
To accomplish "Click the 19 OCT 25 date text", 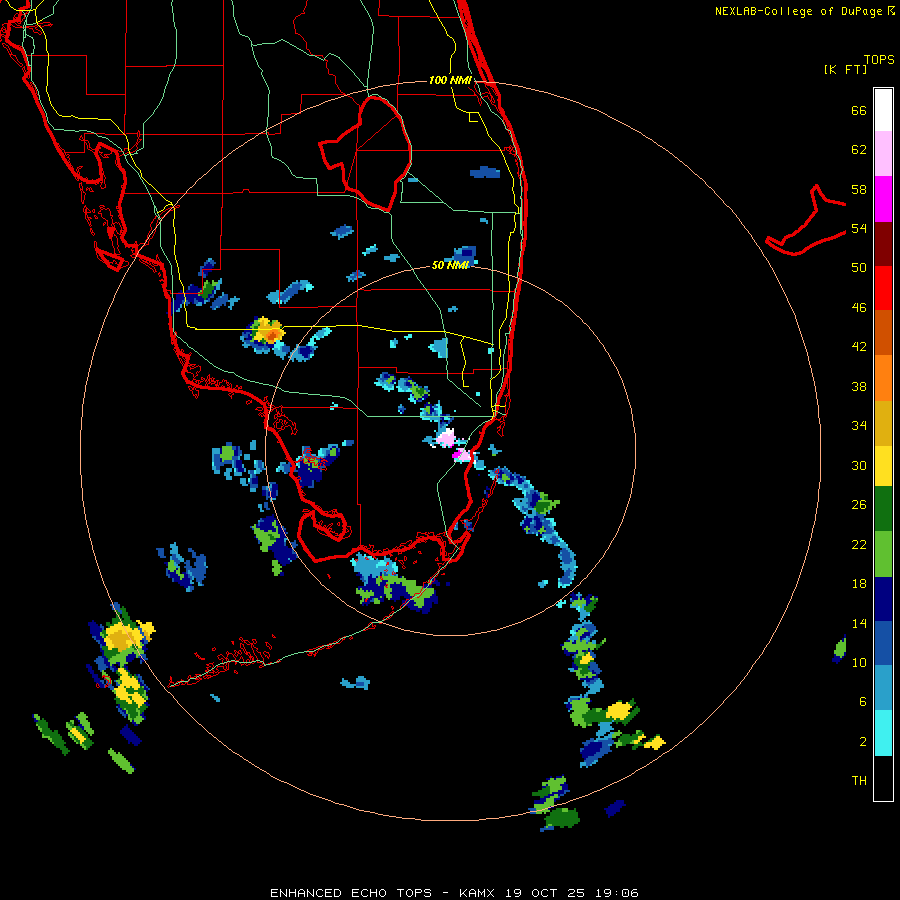I will (x=545, y=893).
